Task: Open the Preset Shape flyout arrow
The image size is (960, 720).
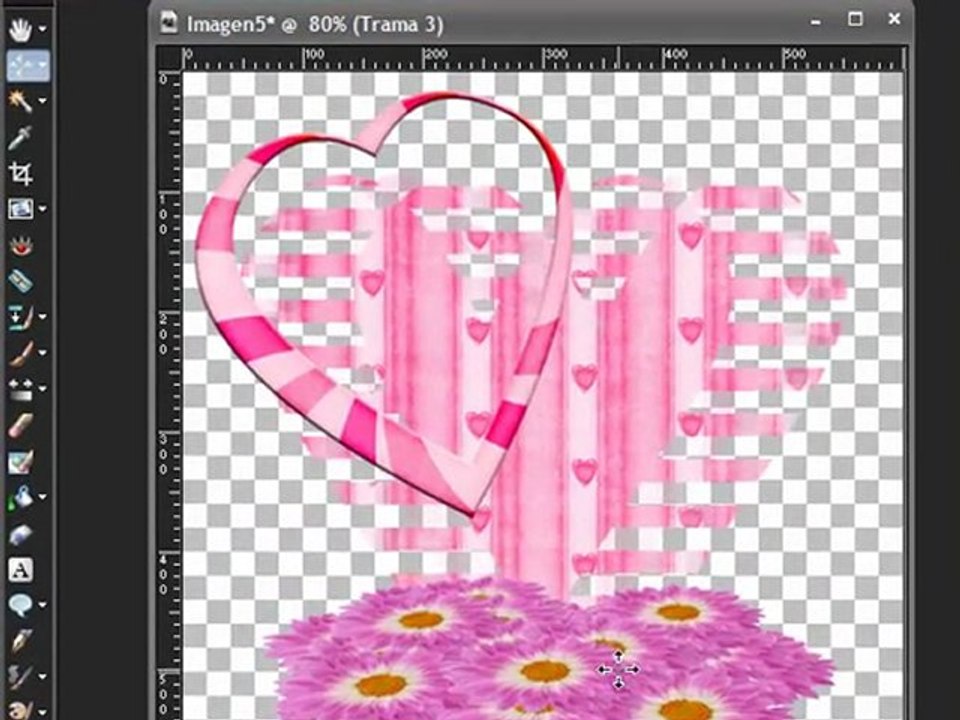Action: point(42,605)
